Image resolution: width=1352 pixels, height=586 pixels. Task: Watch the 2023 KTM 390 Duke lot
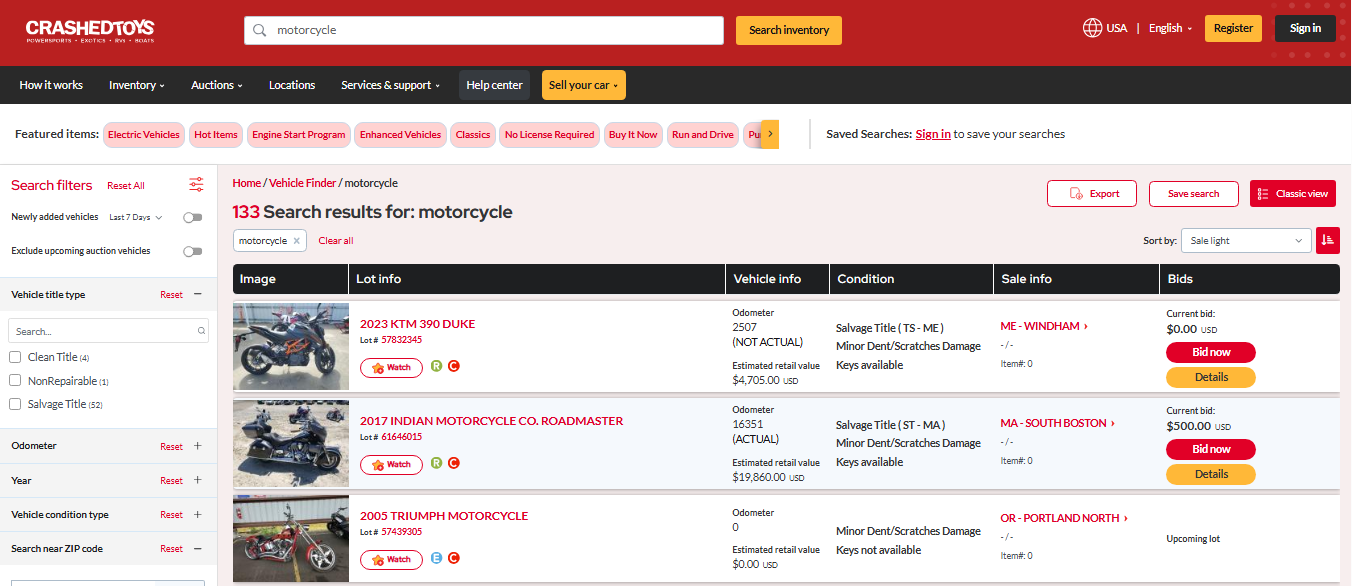pos(391,368)
